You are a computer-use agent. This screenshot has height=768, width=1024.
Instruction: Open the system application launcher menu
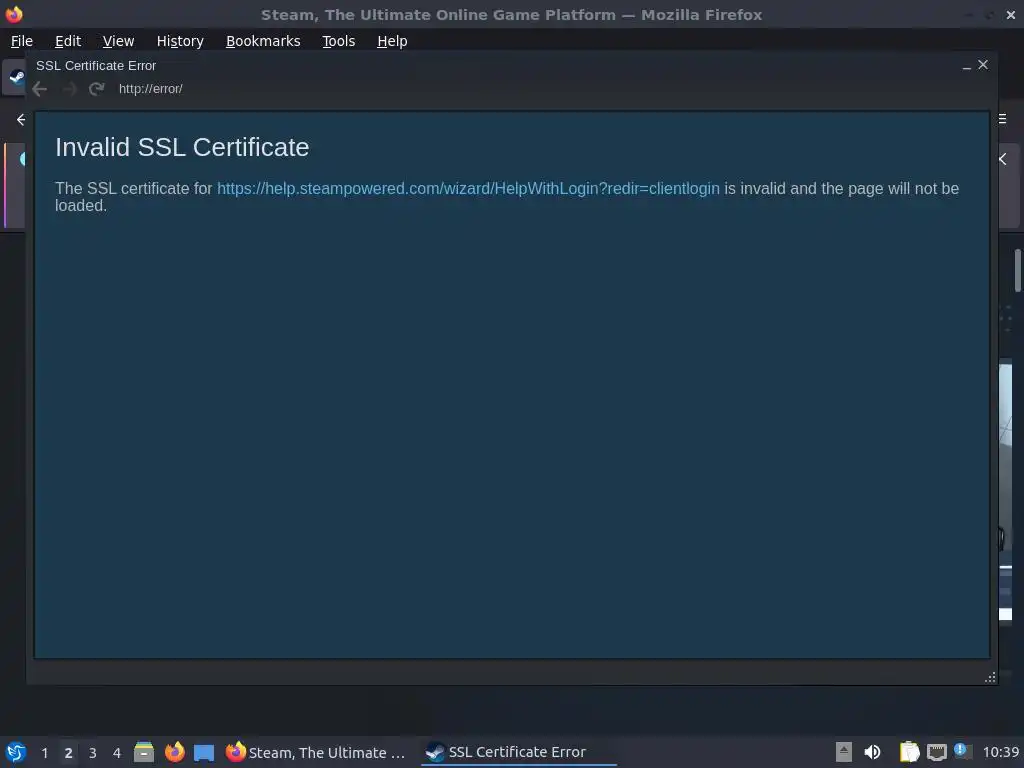tap(16, 752)
